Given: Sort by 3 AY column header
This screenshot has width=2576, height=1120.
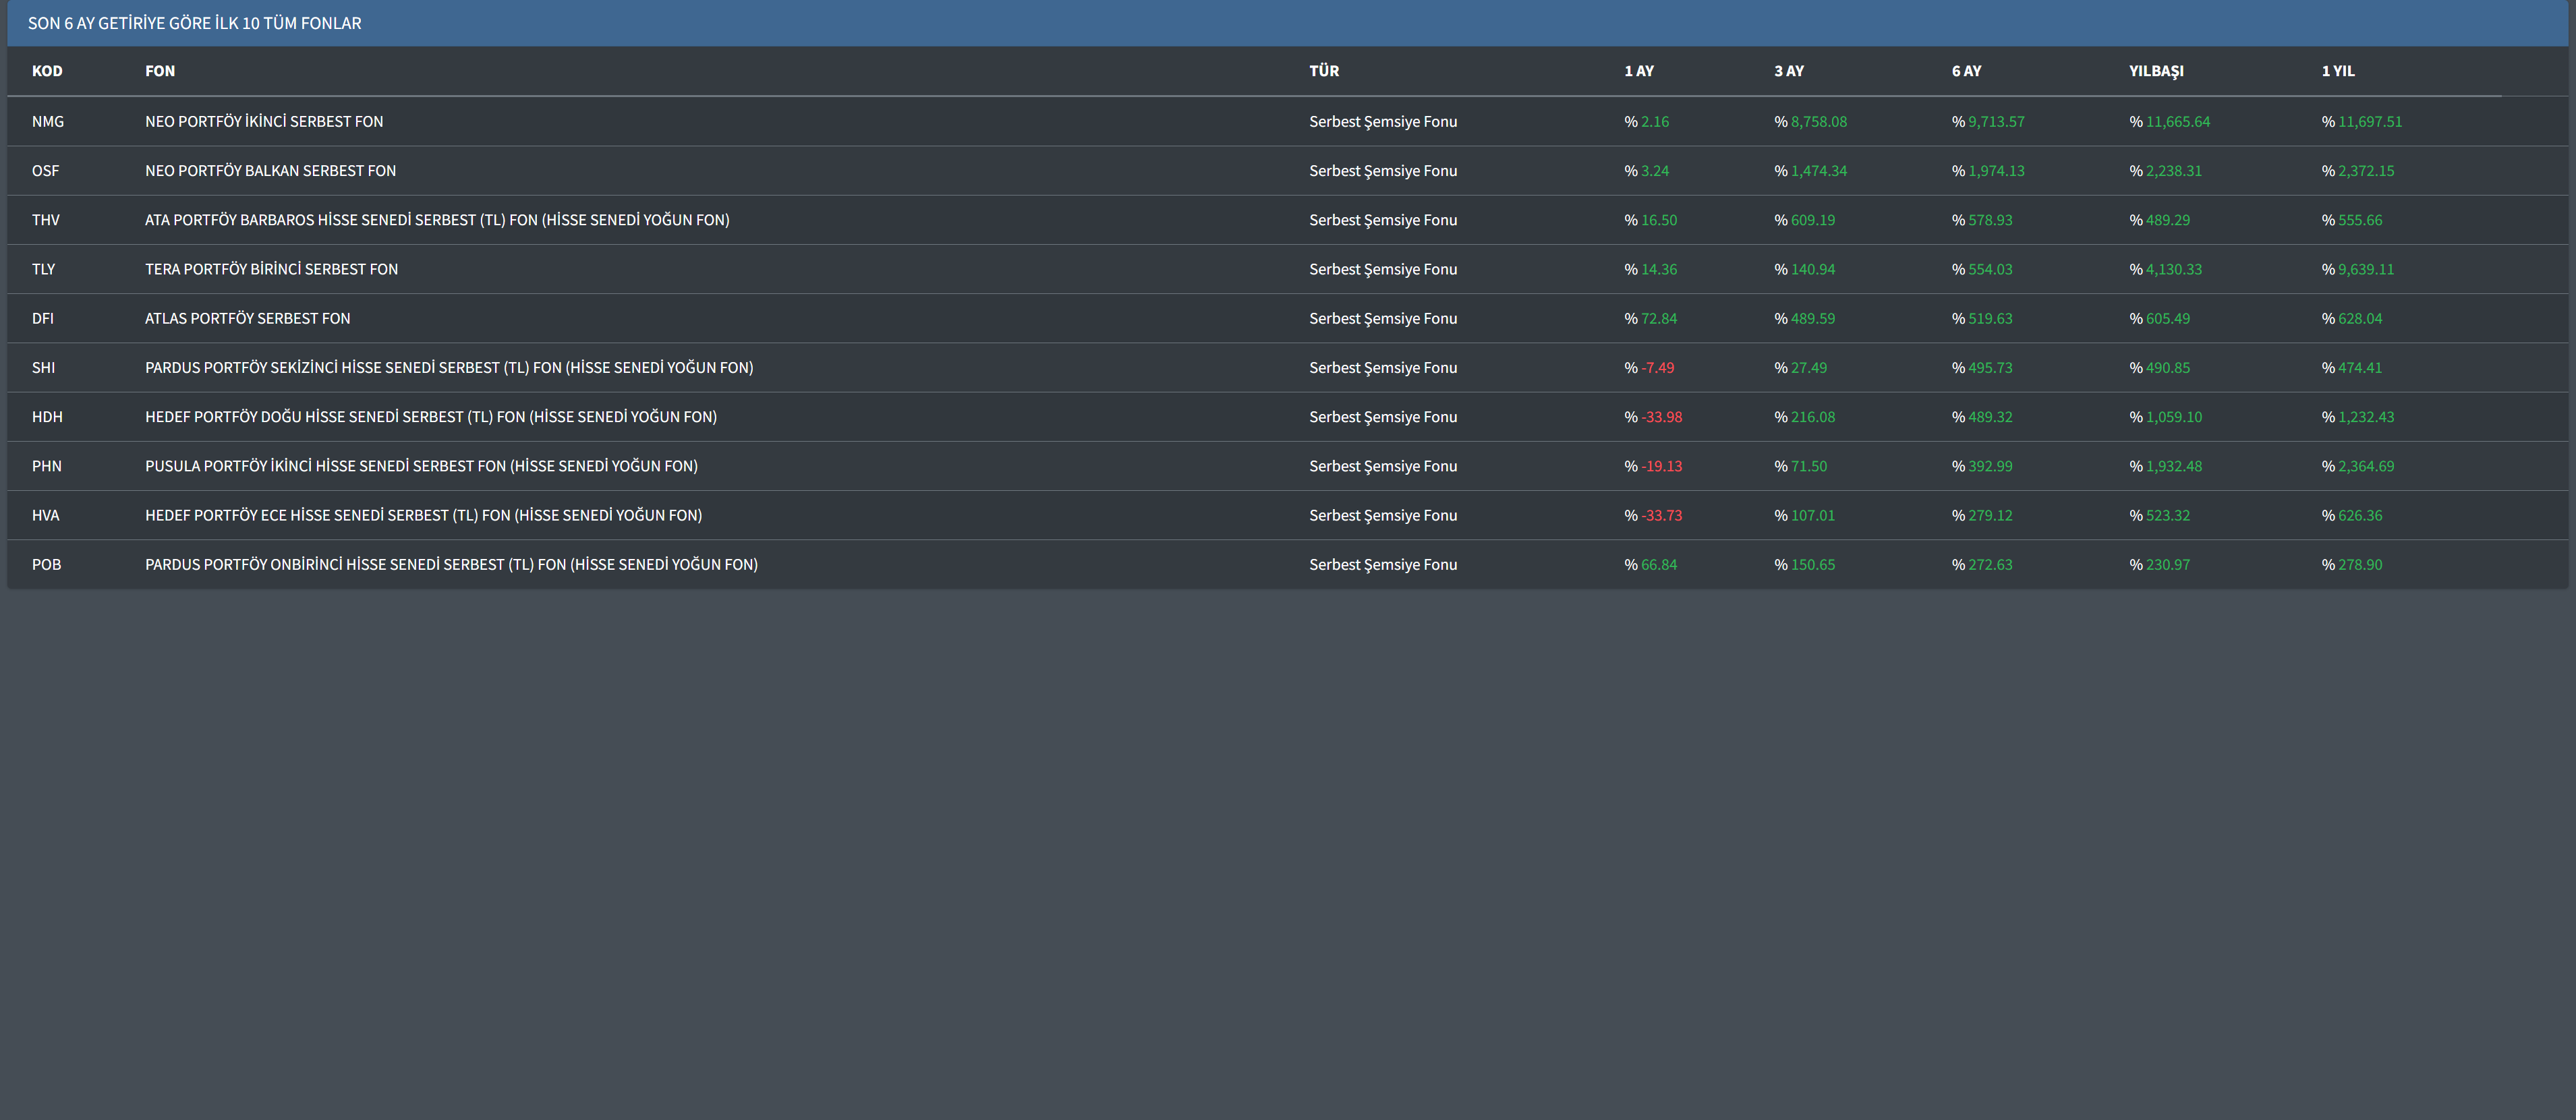Looking at the screenshot, I should click(x=1788, y=71).
